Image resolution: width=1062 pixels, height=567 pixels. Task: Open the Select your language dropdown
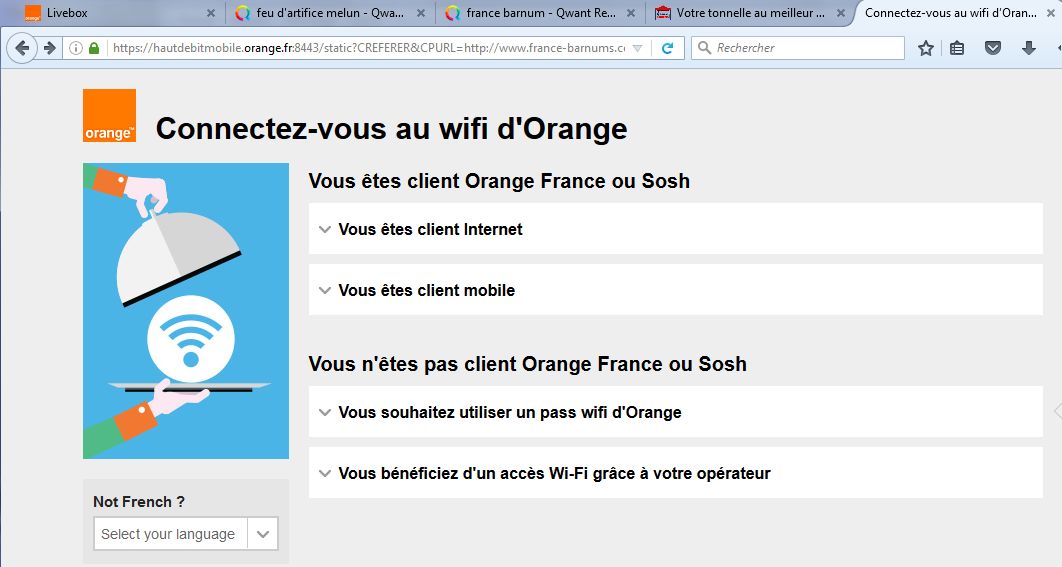[186, 534]
